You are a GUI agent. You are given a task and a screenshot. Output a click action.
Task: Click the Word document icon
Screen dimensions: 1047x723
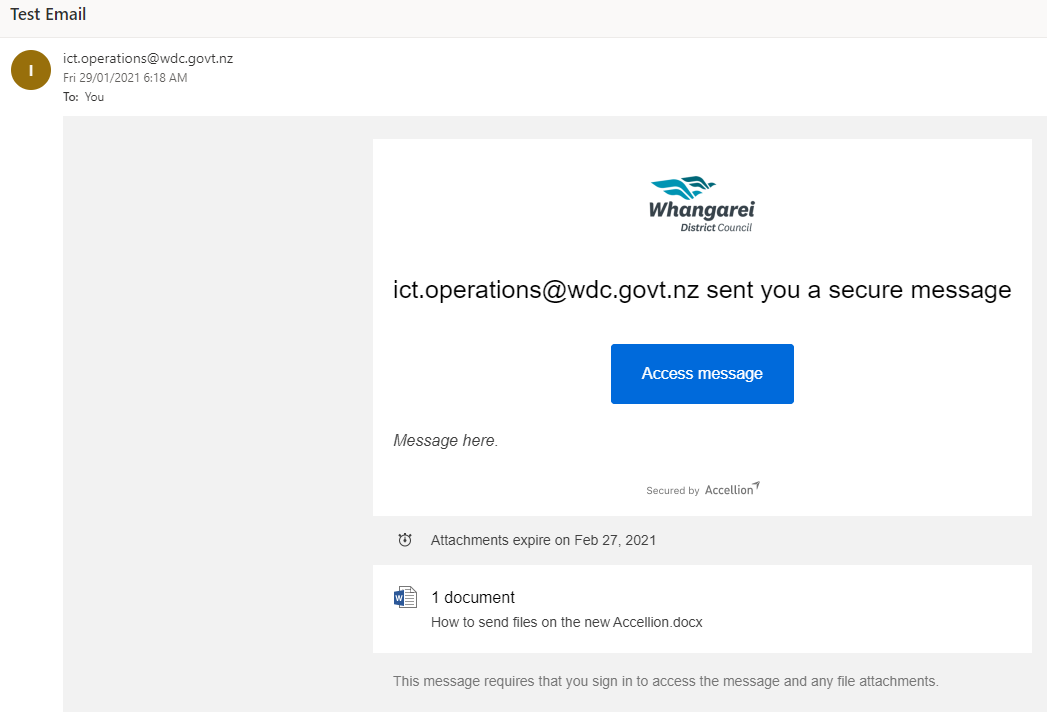tap(405, 598)
